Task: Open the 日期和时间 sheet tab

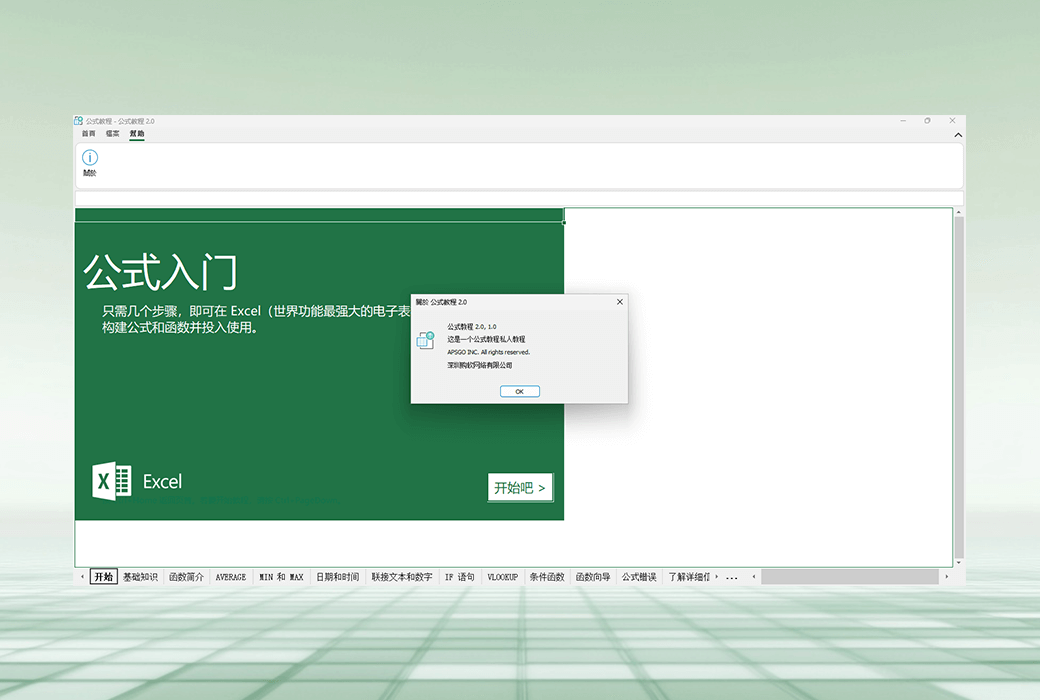Action: point(338,577)
